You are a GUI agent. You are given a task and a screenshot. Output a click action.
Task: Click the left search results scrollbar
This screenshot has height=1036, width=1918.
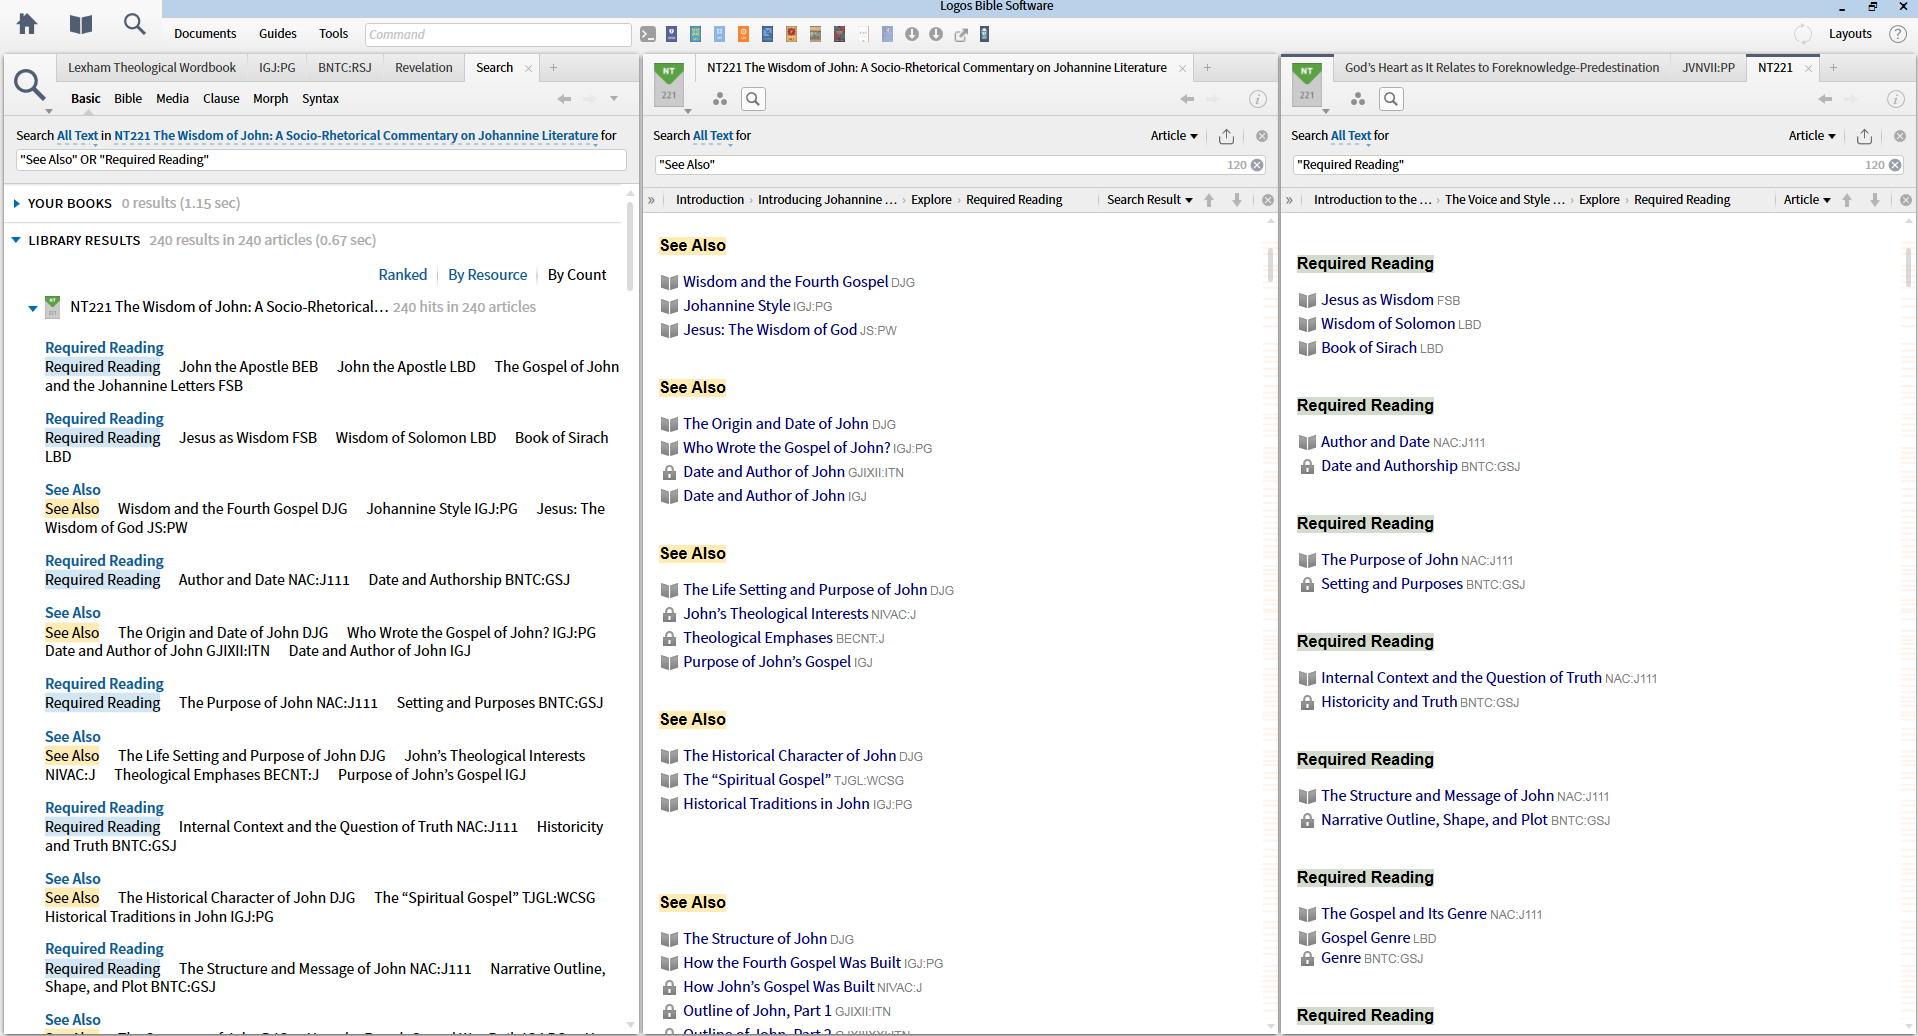click(630, 245)
